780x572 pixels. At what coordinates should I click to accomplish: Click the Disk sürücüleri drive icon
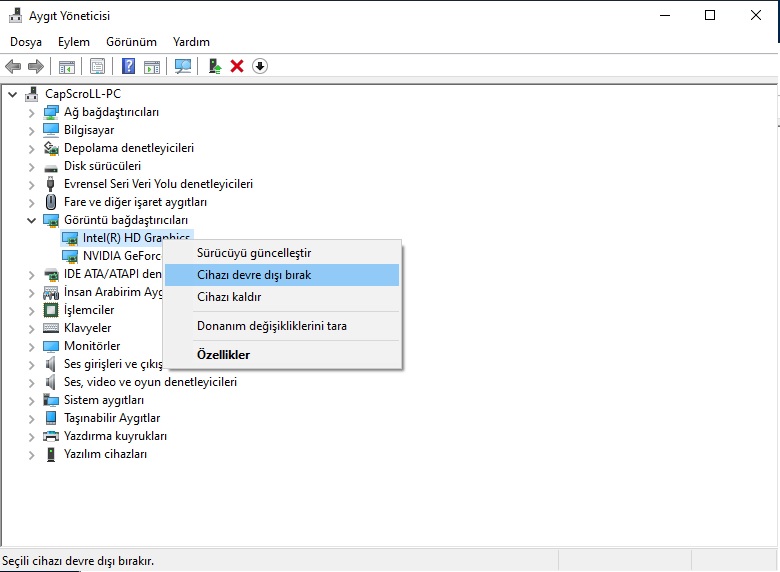51,167
